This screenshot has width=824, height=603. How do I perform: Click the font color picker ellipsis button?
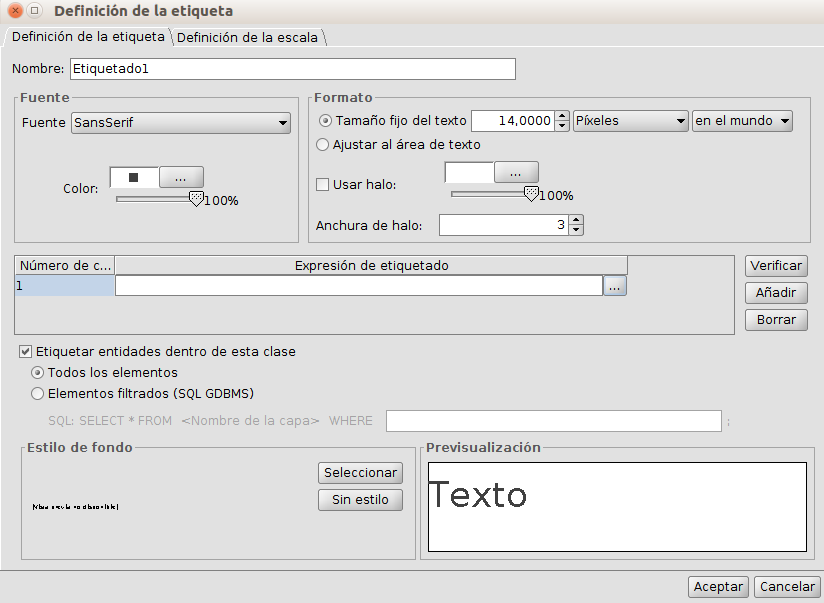click(x=181, y=178)
